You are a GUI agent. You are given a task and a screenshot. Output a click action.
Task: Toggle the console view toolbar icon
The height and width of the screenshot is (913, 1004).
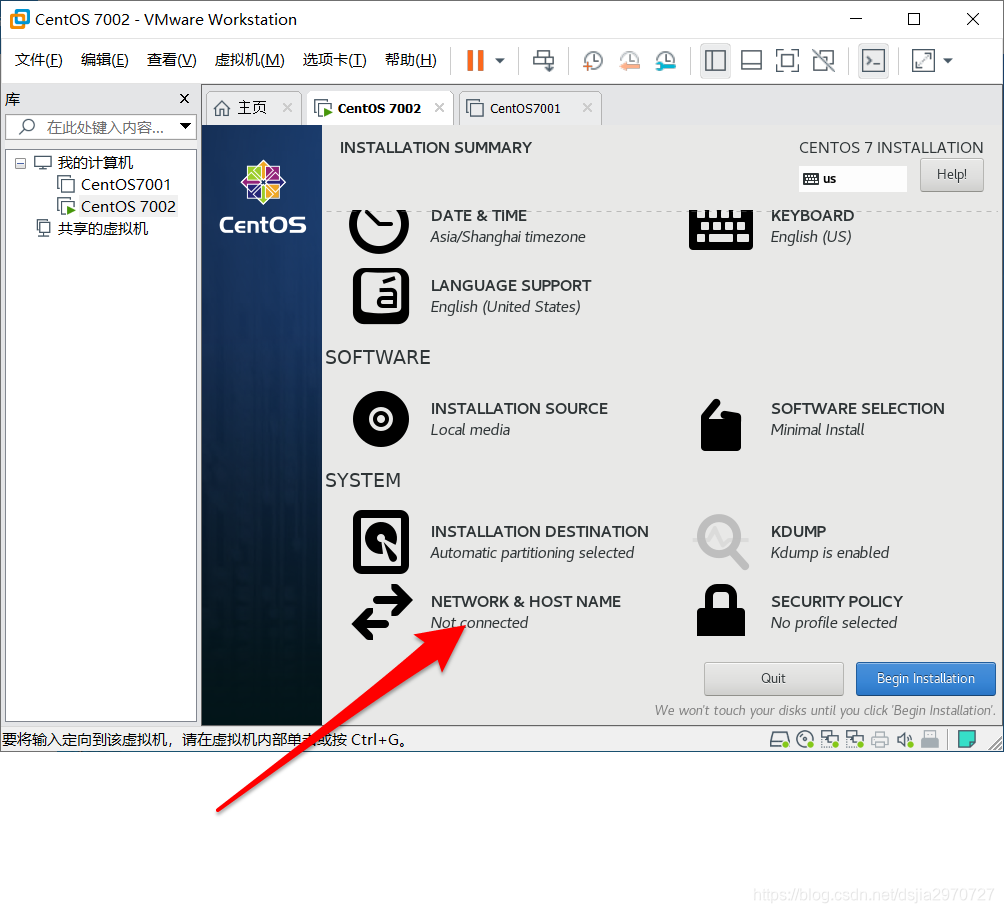coord(873,61)
